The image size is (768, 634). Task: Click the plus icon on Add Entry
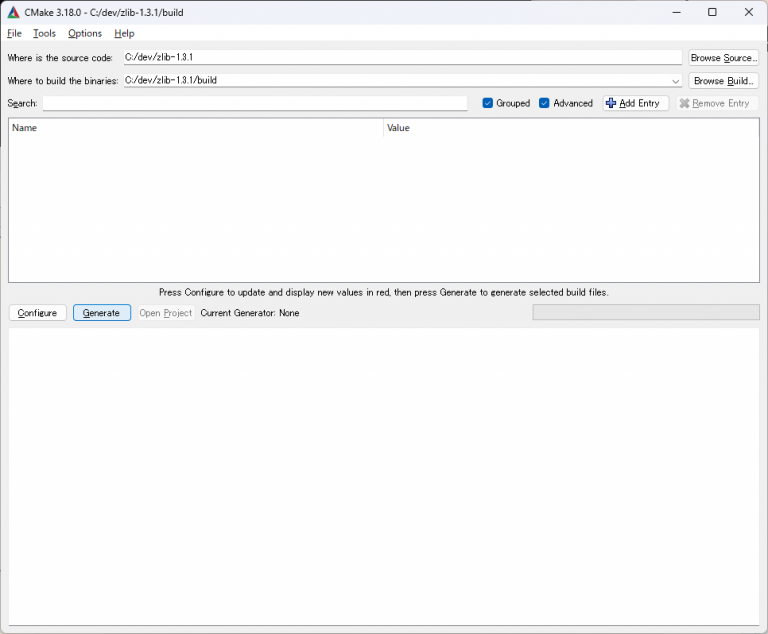point(611,103)
